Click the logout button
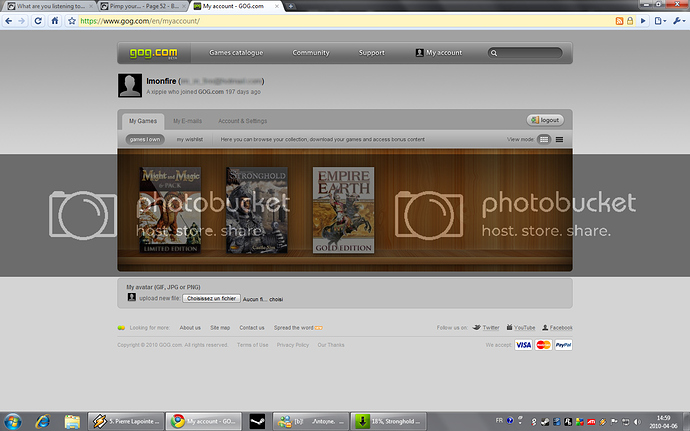Screen dimensions: 690x431 (545, 120)
